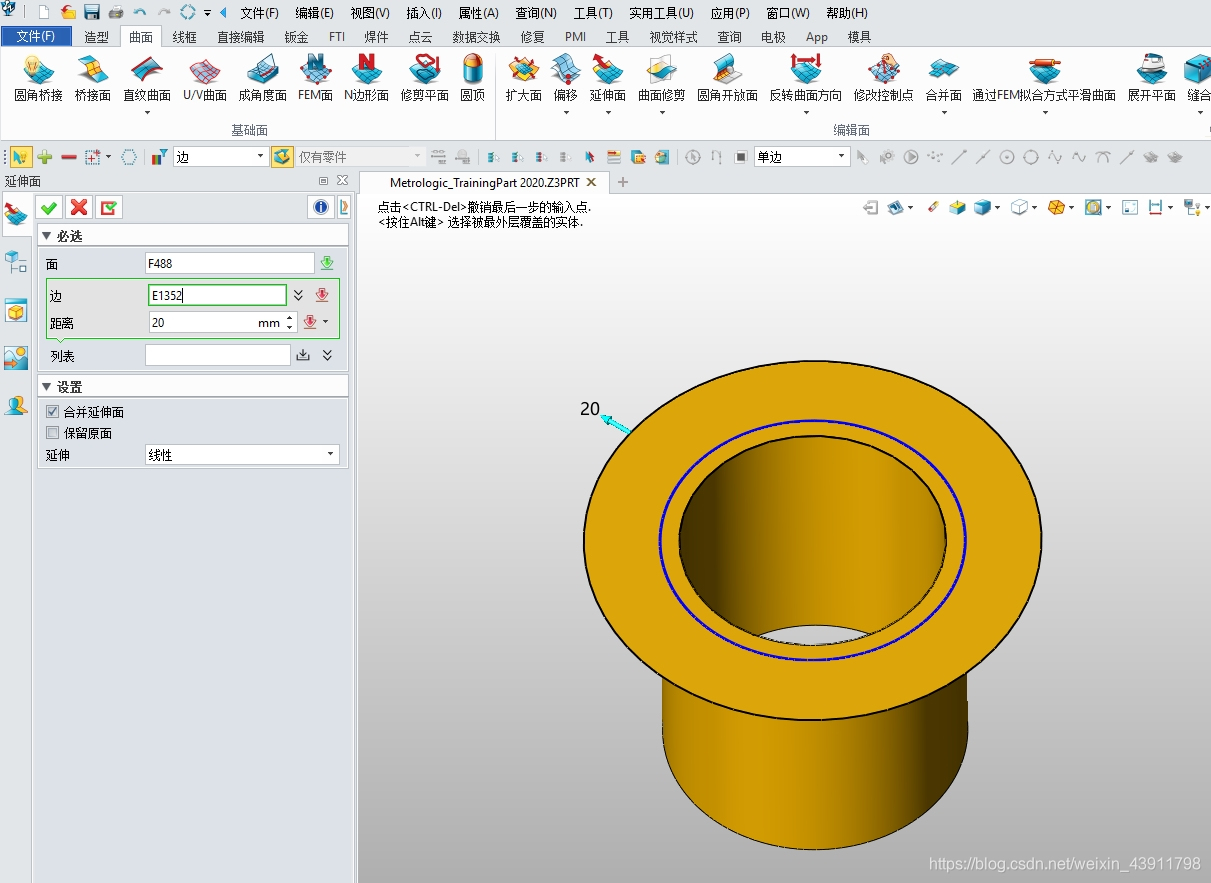
Task: Click the save disk icon in title bar
Action: point(92,12)
